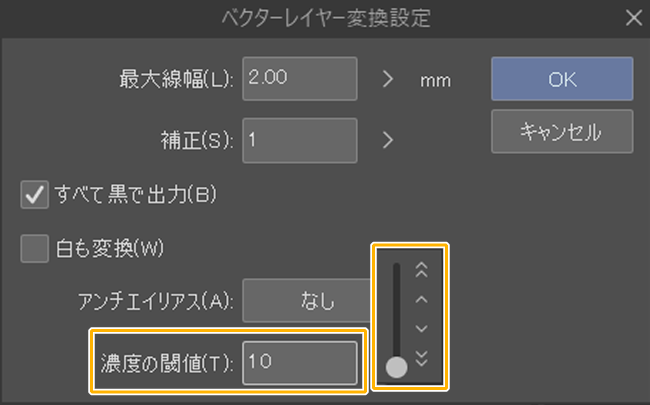Click the double-up arrow in the slider popup
Screen dimensions: 650x405
point(421,270)
